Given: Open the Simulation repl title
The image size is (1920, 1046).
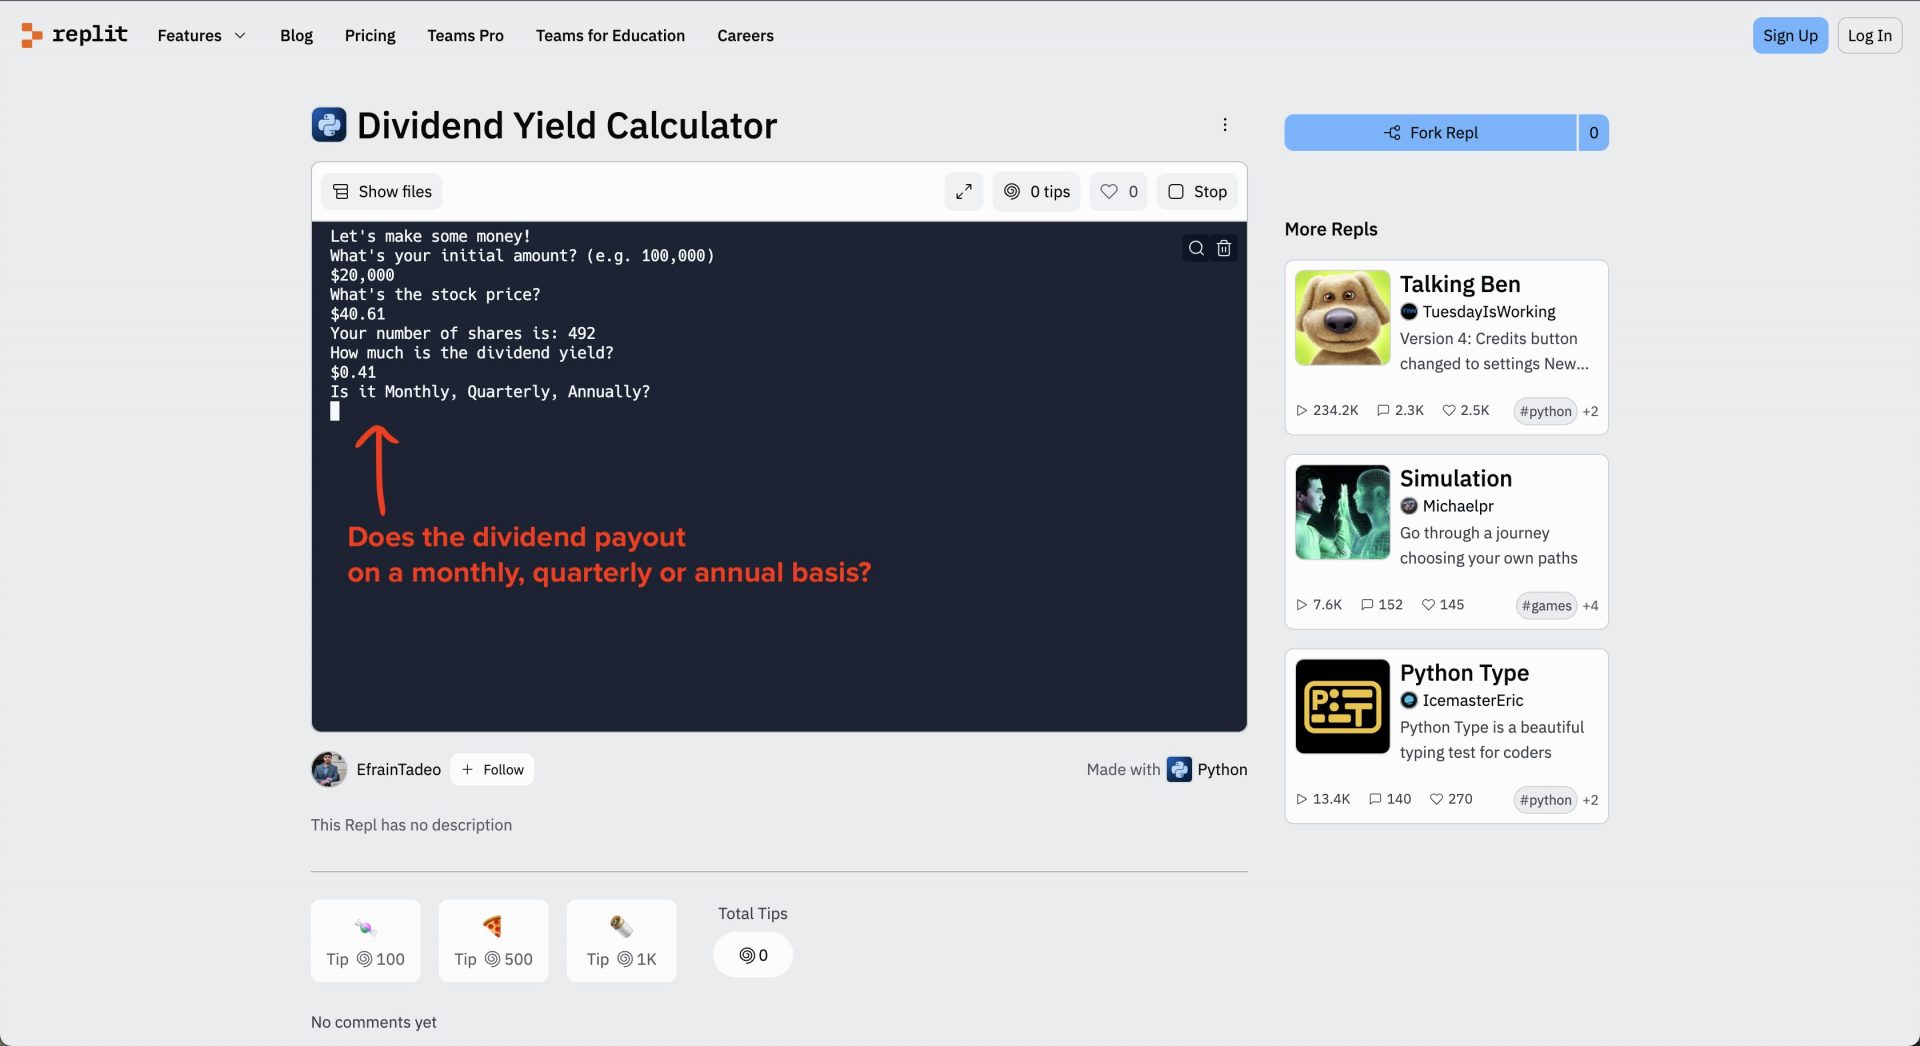Looking at the screenshot, I should [x=1456, y=478].
